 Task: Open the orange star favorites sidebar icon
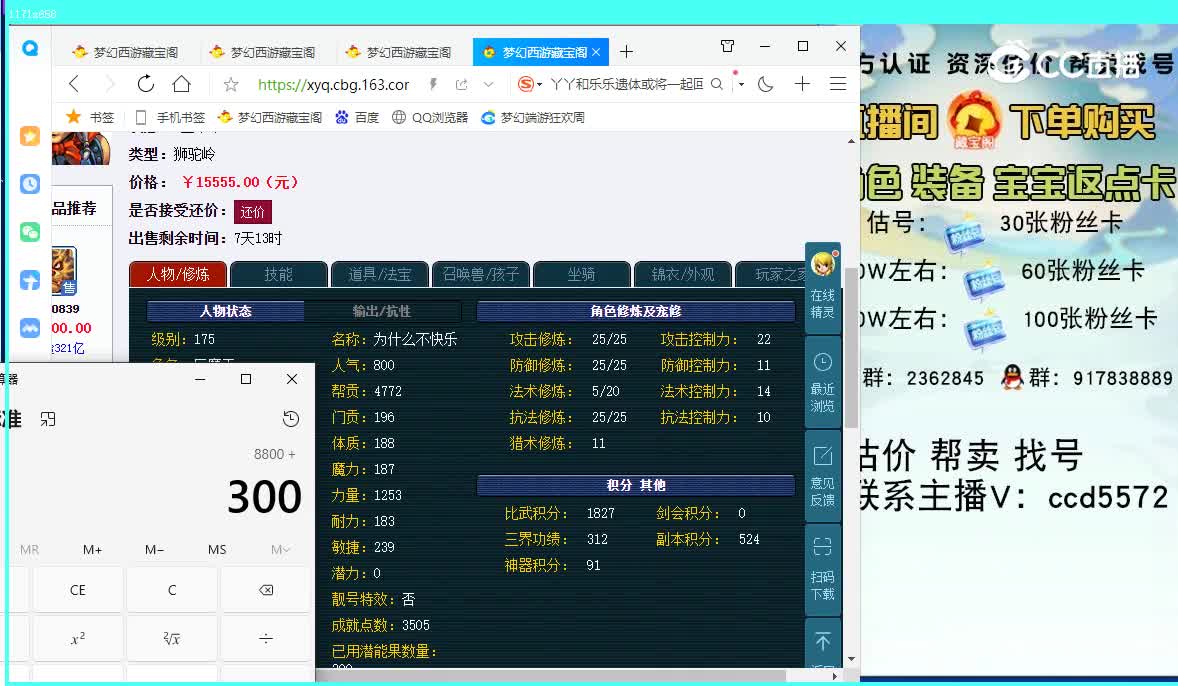30,136
